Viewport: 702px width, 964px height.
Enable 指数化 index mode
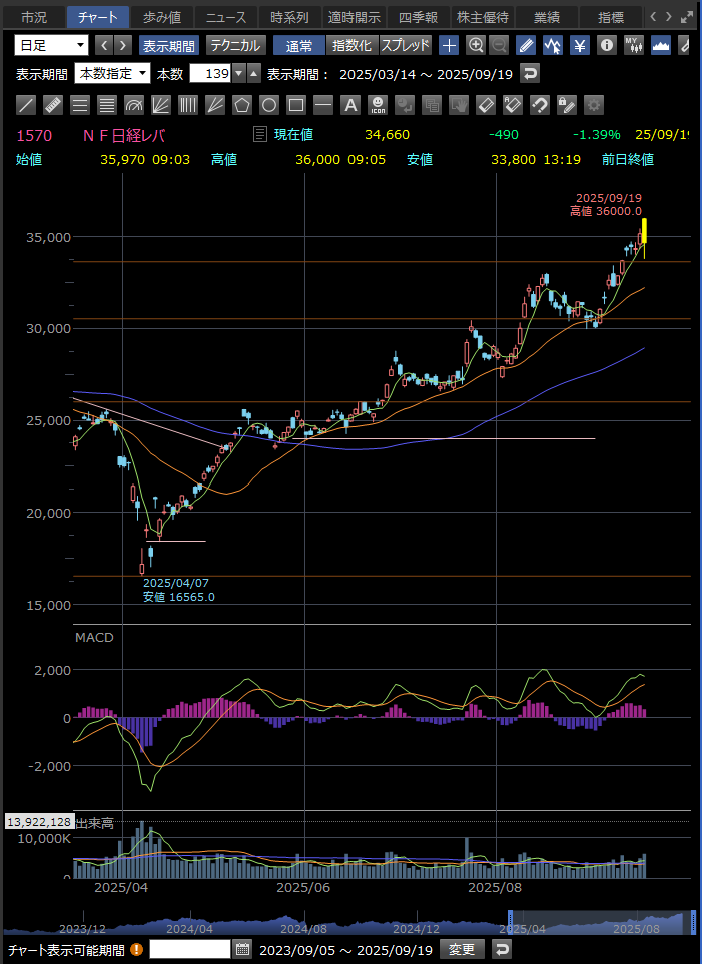point(351,45)
